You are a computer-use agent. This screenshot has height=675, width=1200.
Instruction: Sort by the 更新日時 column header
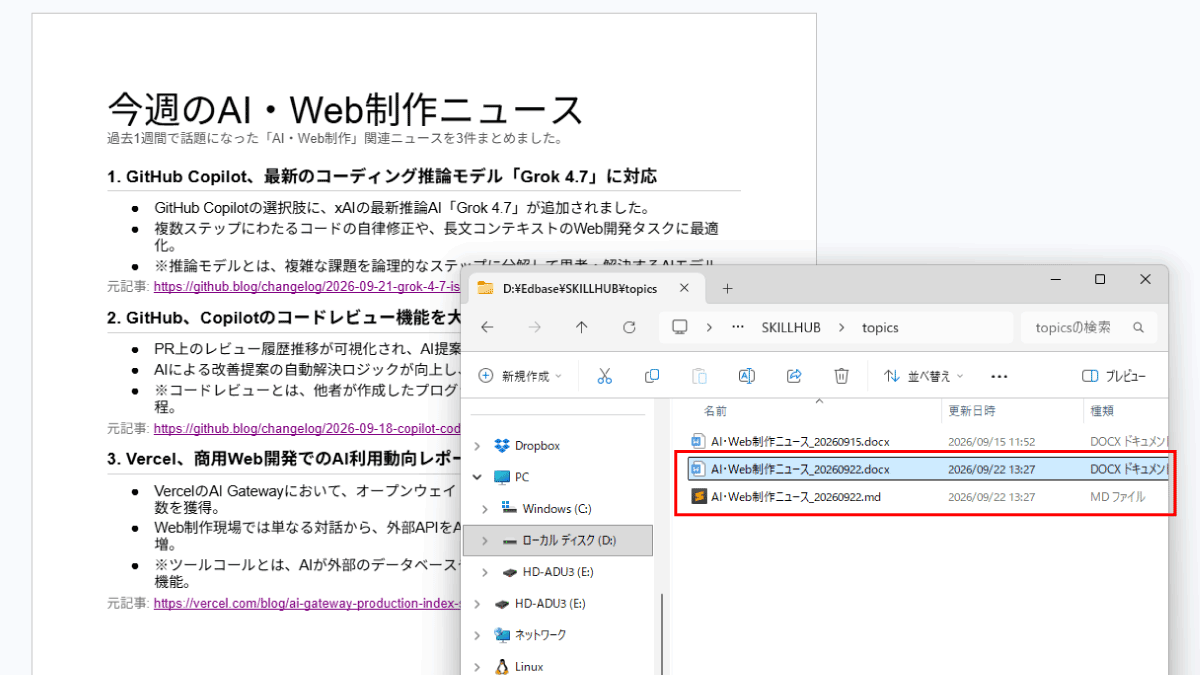[x=972, y=410]
